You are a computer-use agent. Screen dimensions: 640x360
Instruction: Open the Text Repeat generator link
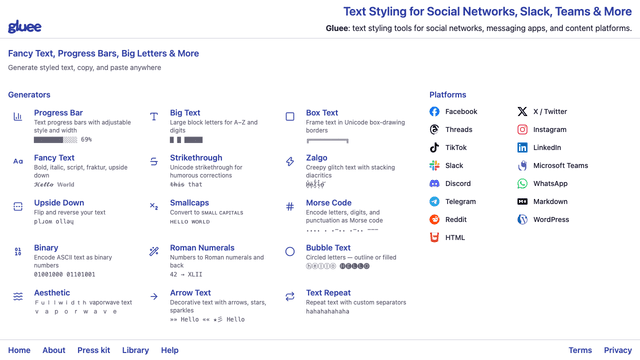pyautogui.click(x=328, y=292)
